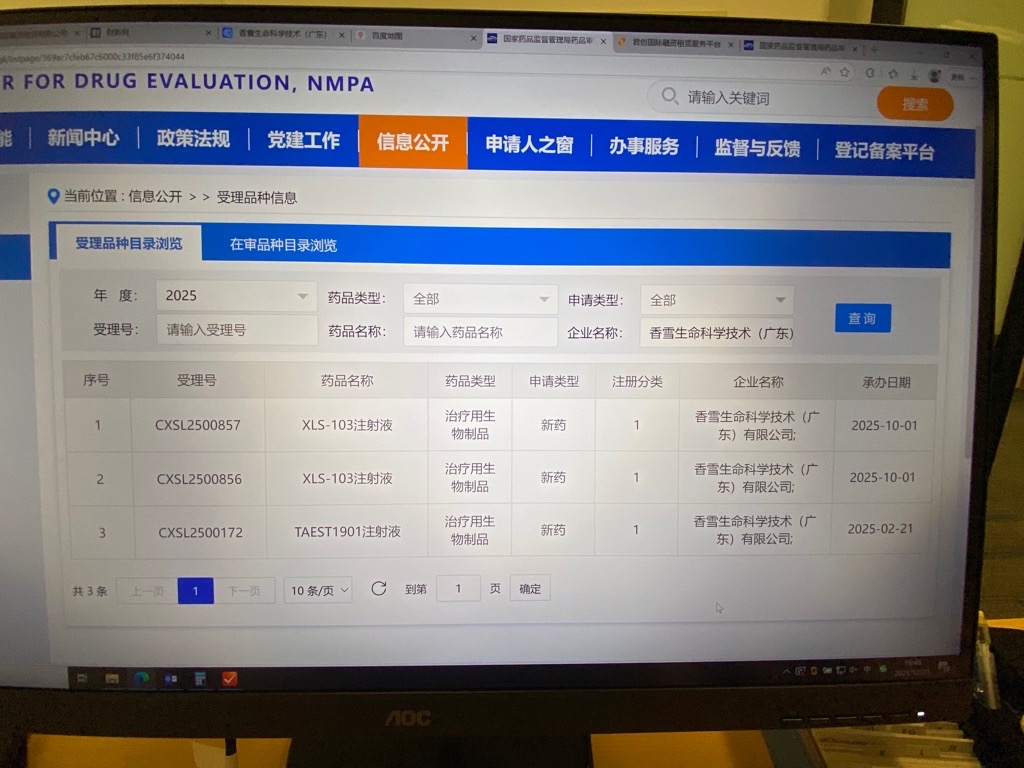Click the 确定 page jump button
This screenshot has height=768, width=1024.
(530, 588)
